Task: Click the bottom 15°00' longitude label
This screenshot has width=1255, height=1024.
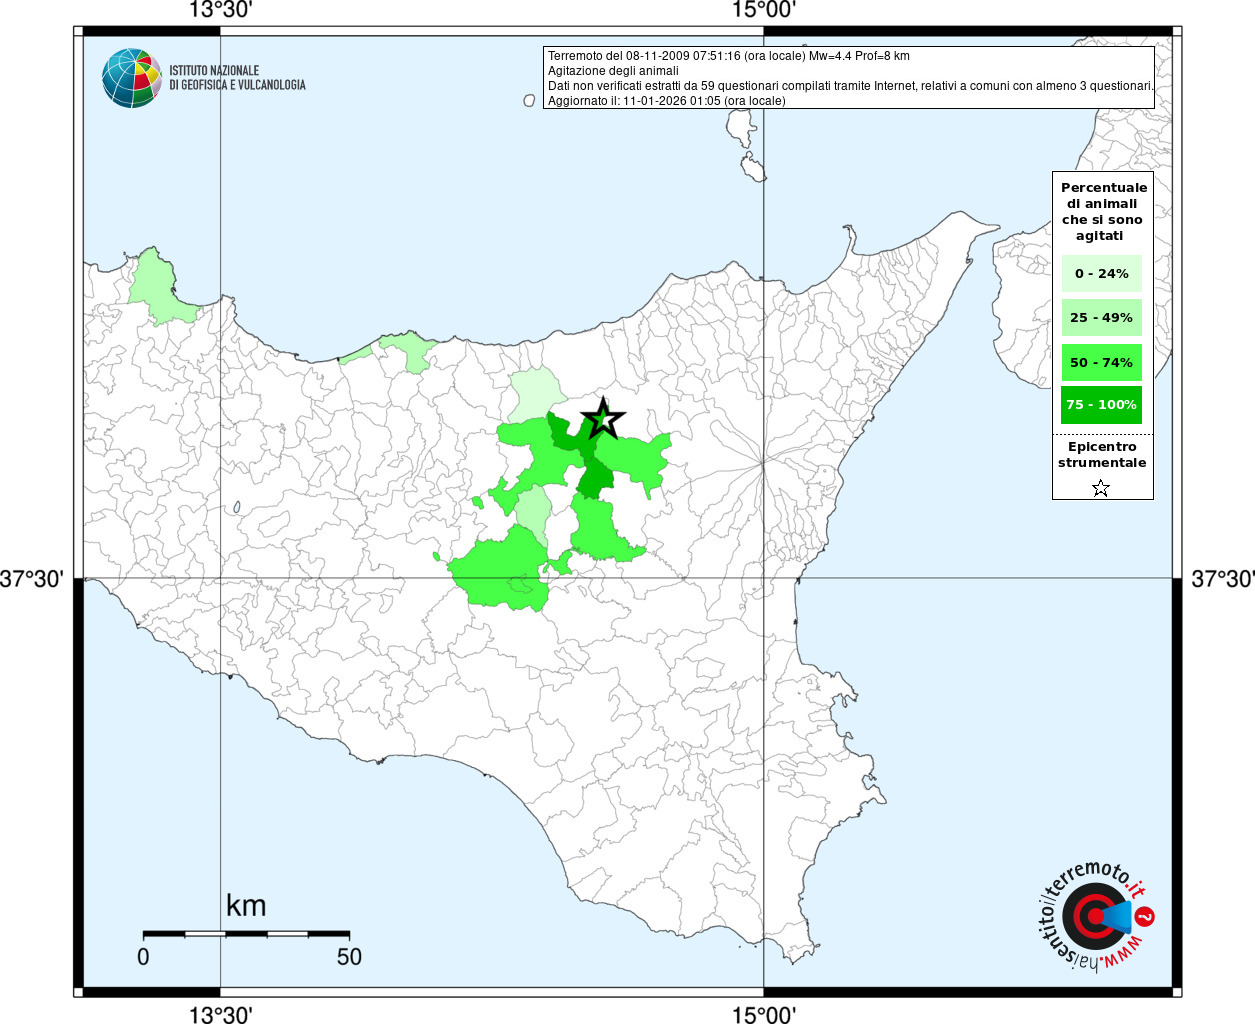Action: 764,1014
